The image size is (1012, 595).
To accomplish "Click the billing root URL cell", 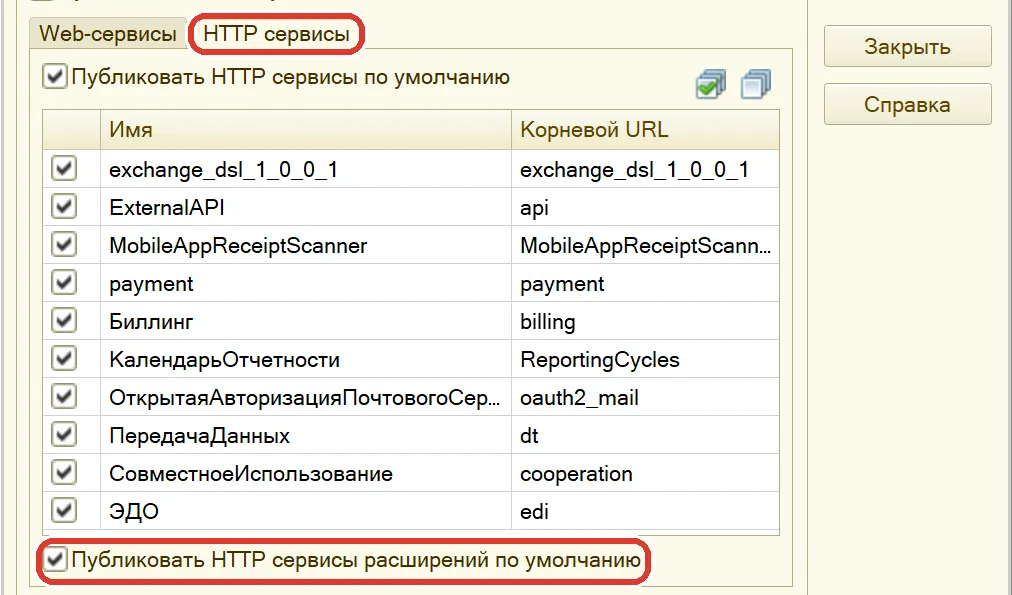I will point(645,321).
